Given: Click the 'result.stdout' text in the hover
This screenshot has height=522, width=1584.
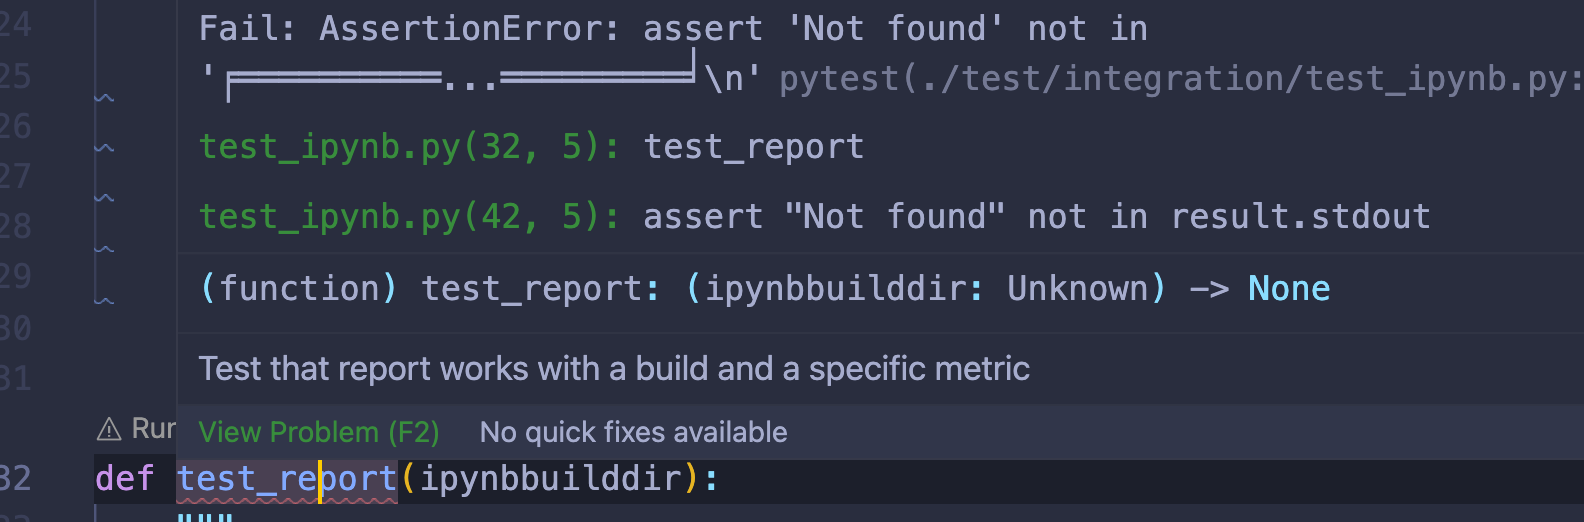Looking at the screenshot, I should click(x=1300, y=217).
